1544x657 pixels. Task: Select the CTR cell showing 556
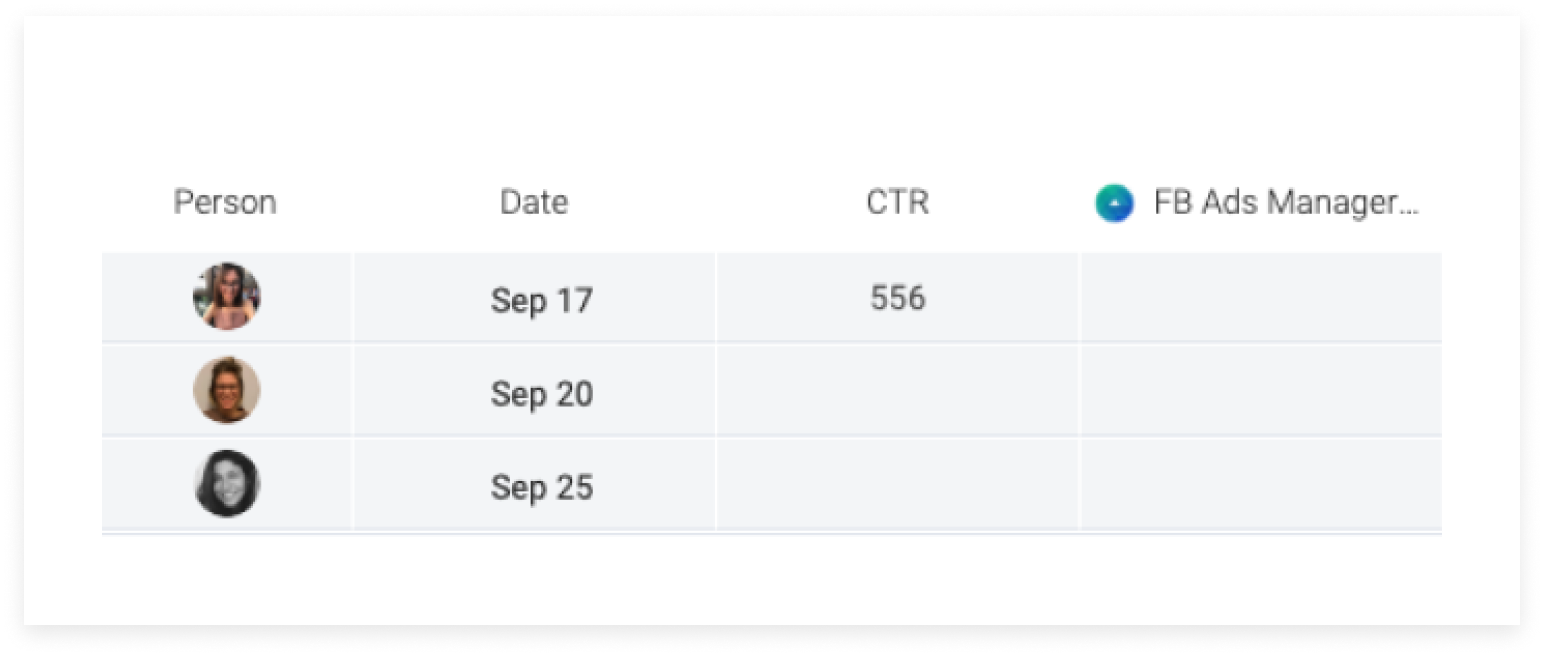pyautogui.click(x=898, y=298)
